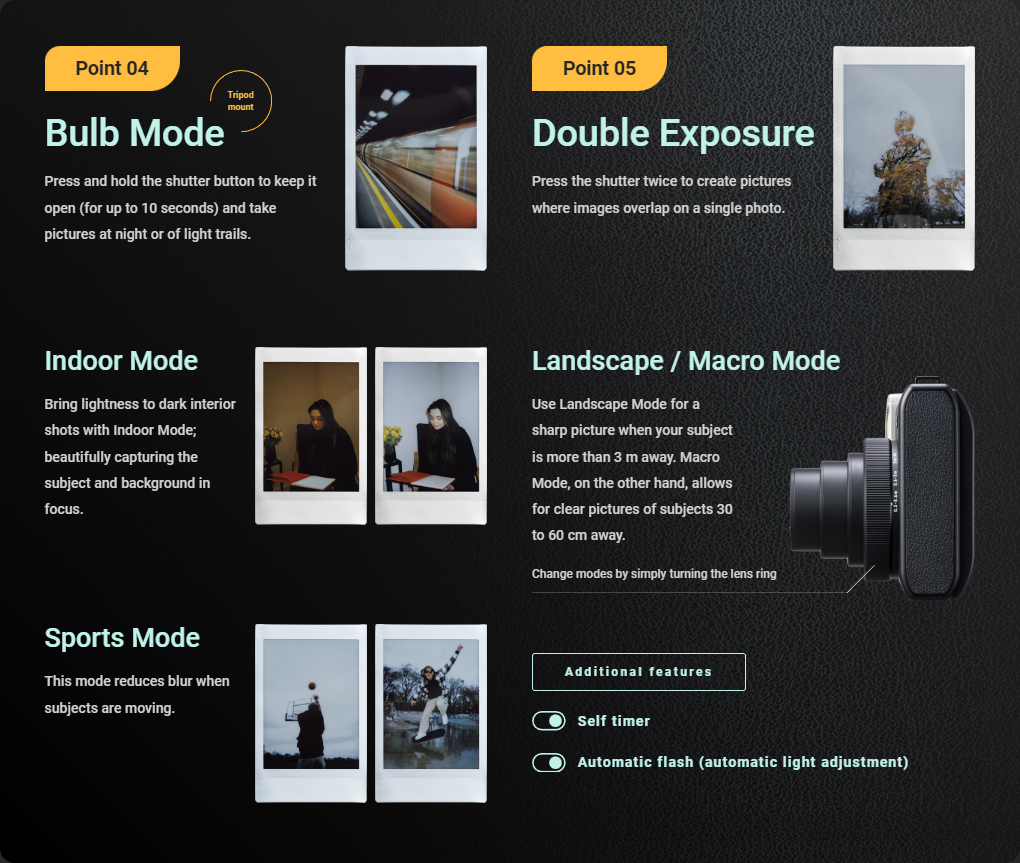Click the Sports Mode heading
Image resolution: width=1020 pixels, height=863 pixels.
click(122, 638)
